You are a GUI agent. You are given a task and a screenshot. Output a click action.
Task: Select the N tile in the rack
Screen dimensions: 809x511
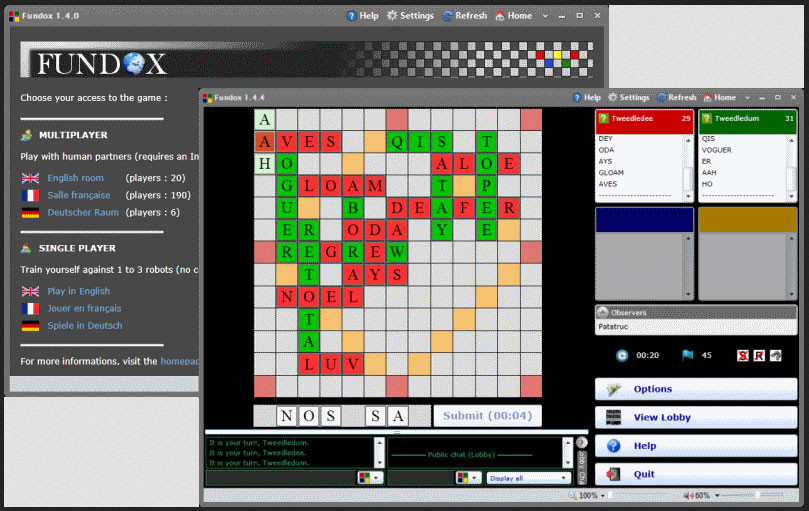(287, 416)
